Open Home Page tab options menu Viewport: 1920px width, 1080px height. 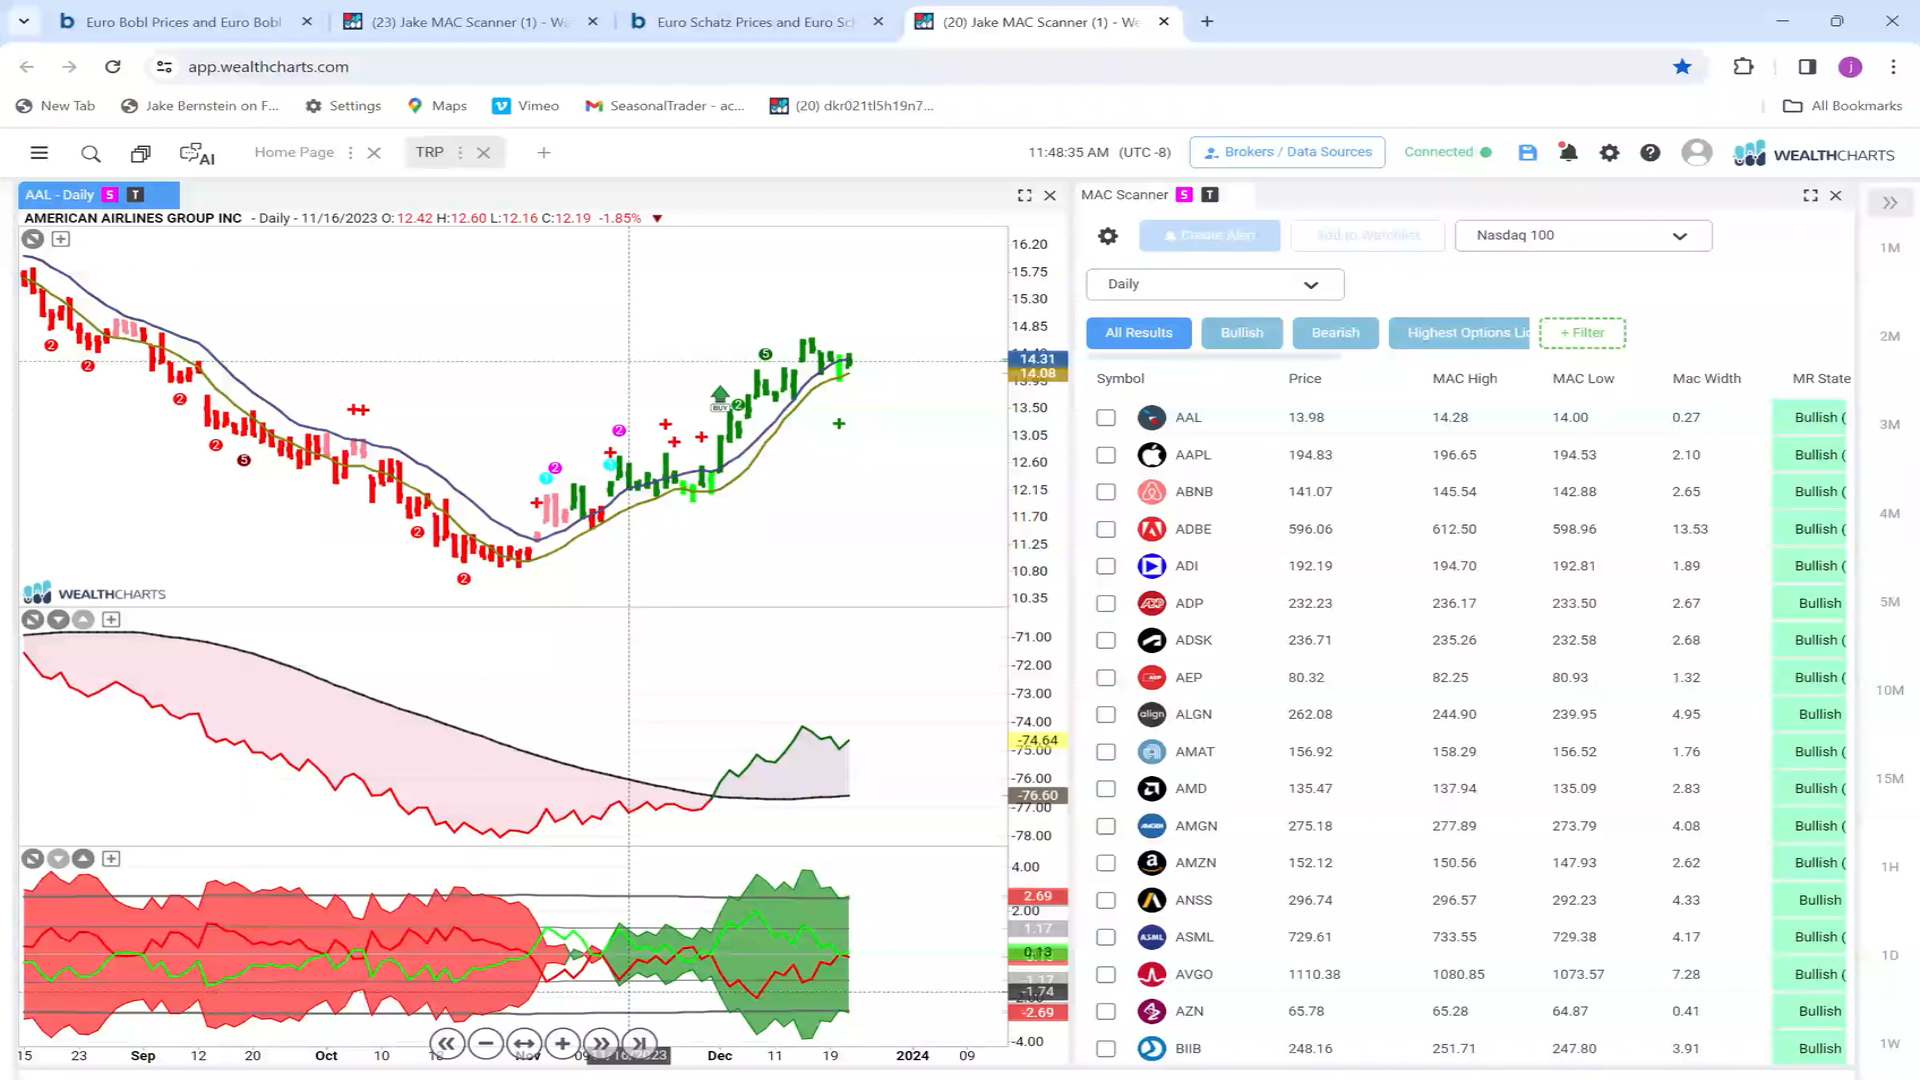tap(350, 153)
